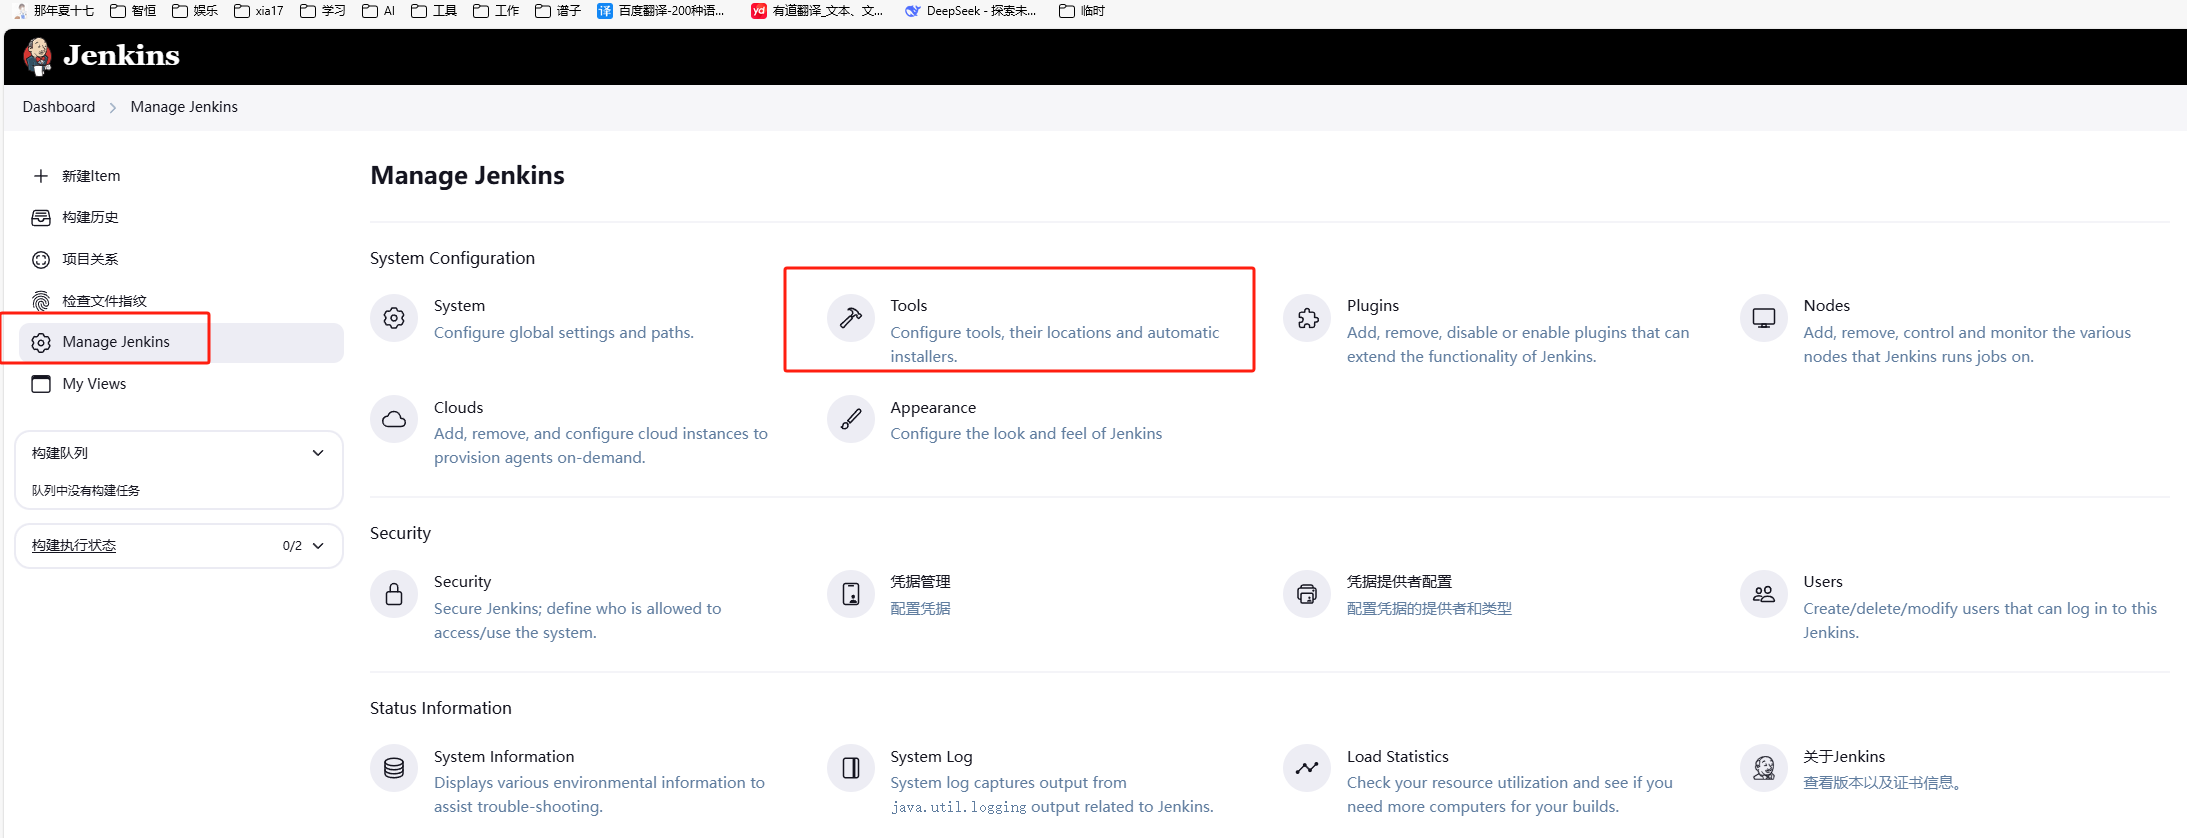
Task: Click the Load Statistics chart icon
Action: pos(1307,768)
